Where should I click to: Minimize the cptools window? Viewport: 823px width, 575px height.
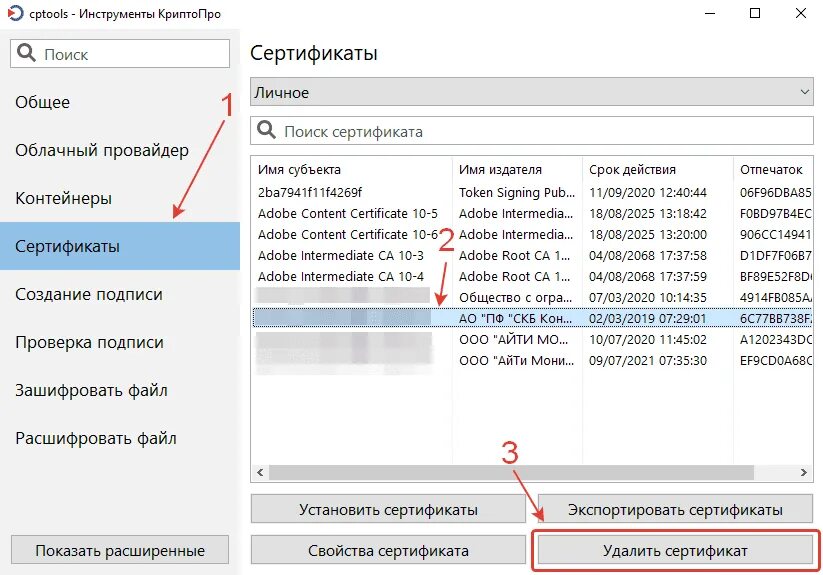click(x=710, y=13)
